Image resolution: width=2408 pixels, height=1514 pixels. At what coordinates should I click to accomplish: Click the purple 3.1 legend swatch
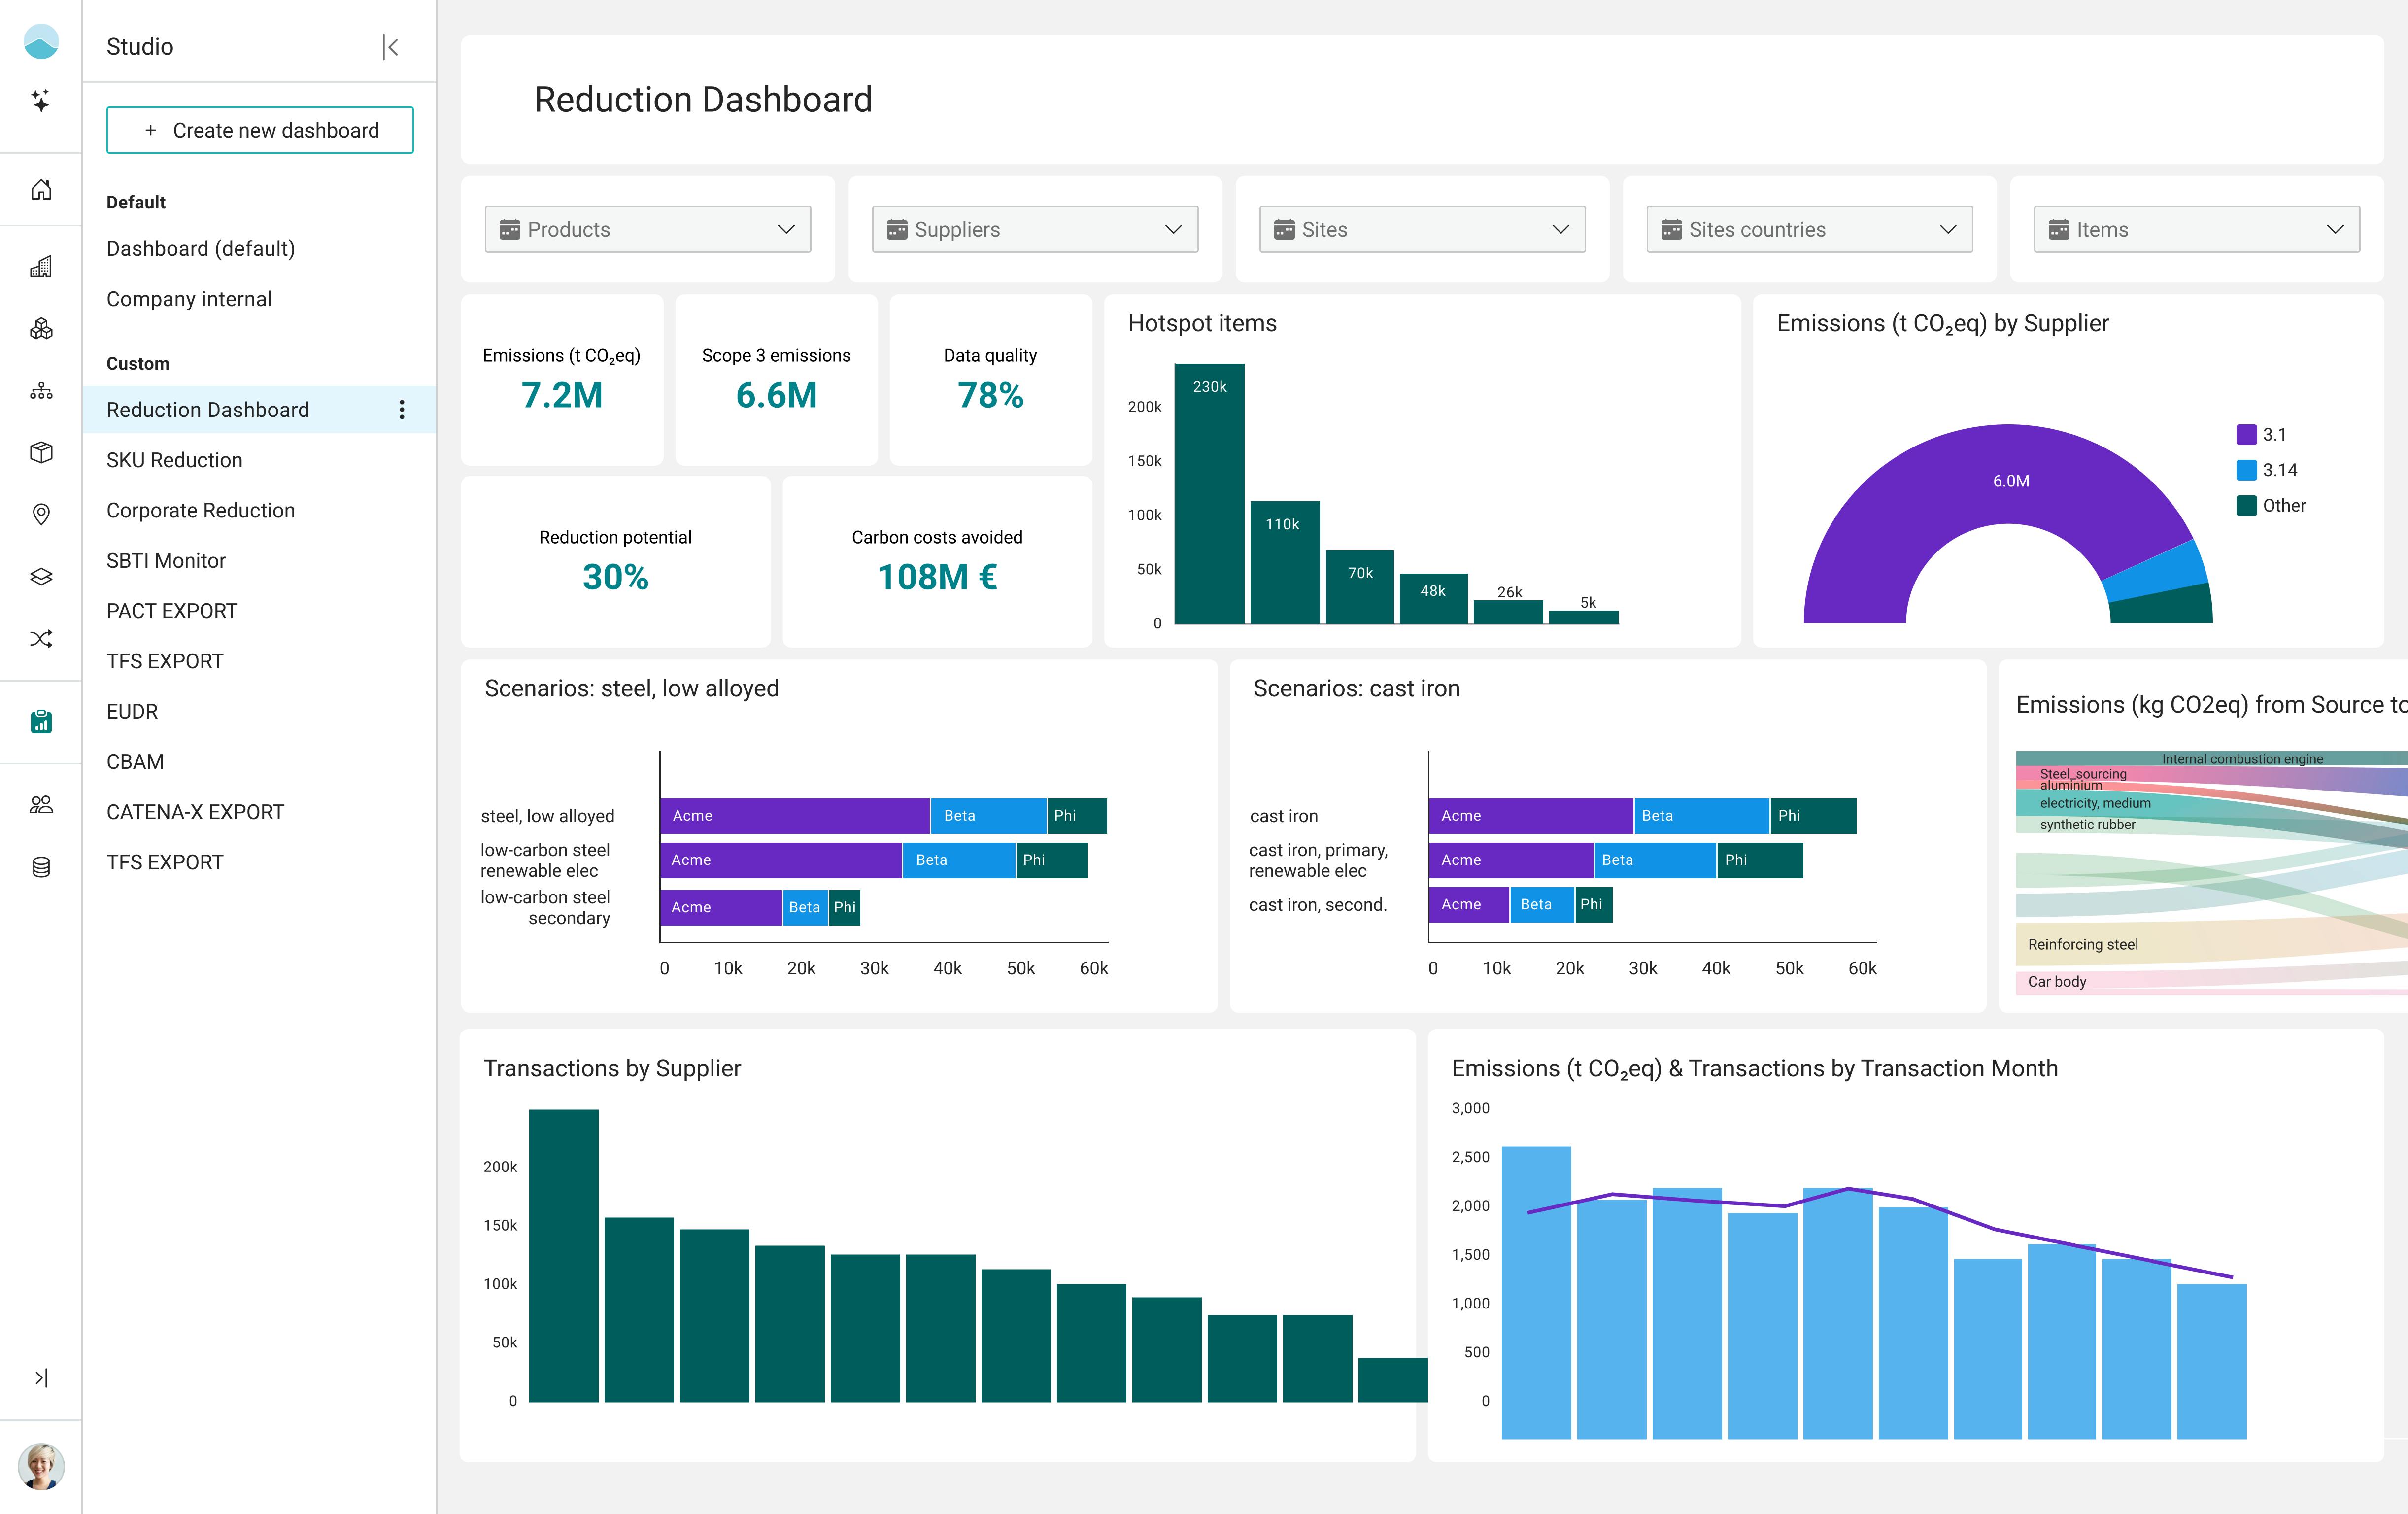[x=2246, y=435]
